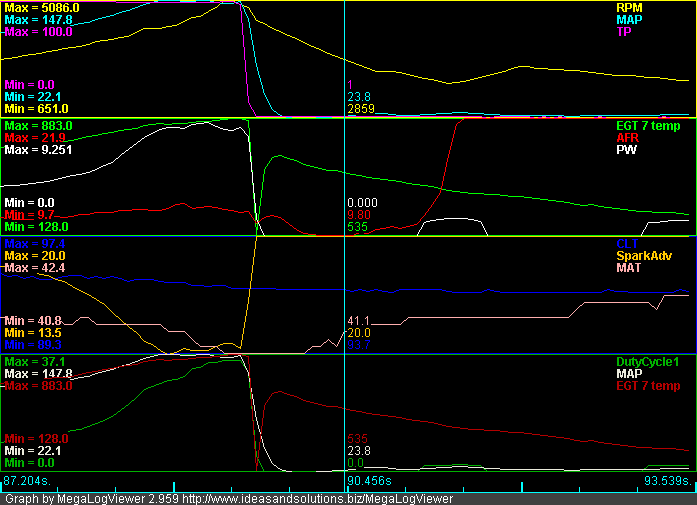Click the red Min = 9.7 value
697x505 pixels.
[x=29, y=215]
